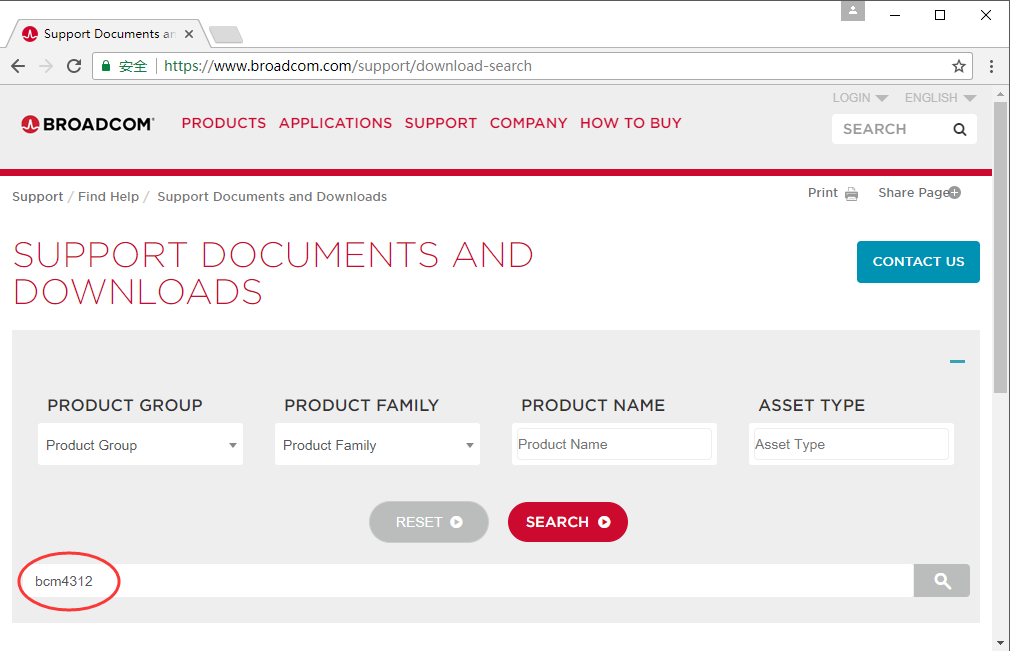Bookmark the page with the star icon
The width and height of the screenshot is (1010, 651).
(x=958, y=66)
